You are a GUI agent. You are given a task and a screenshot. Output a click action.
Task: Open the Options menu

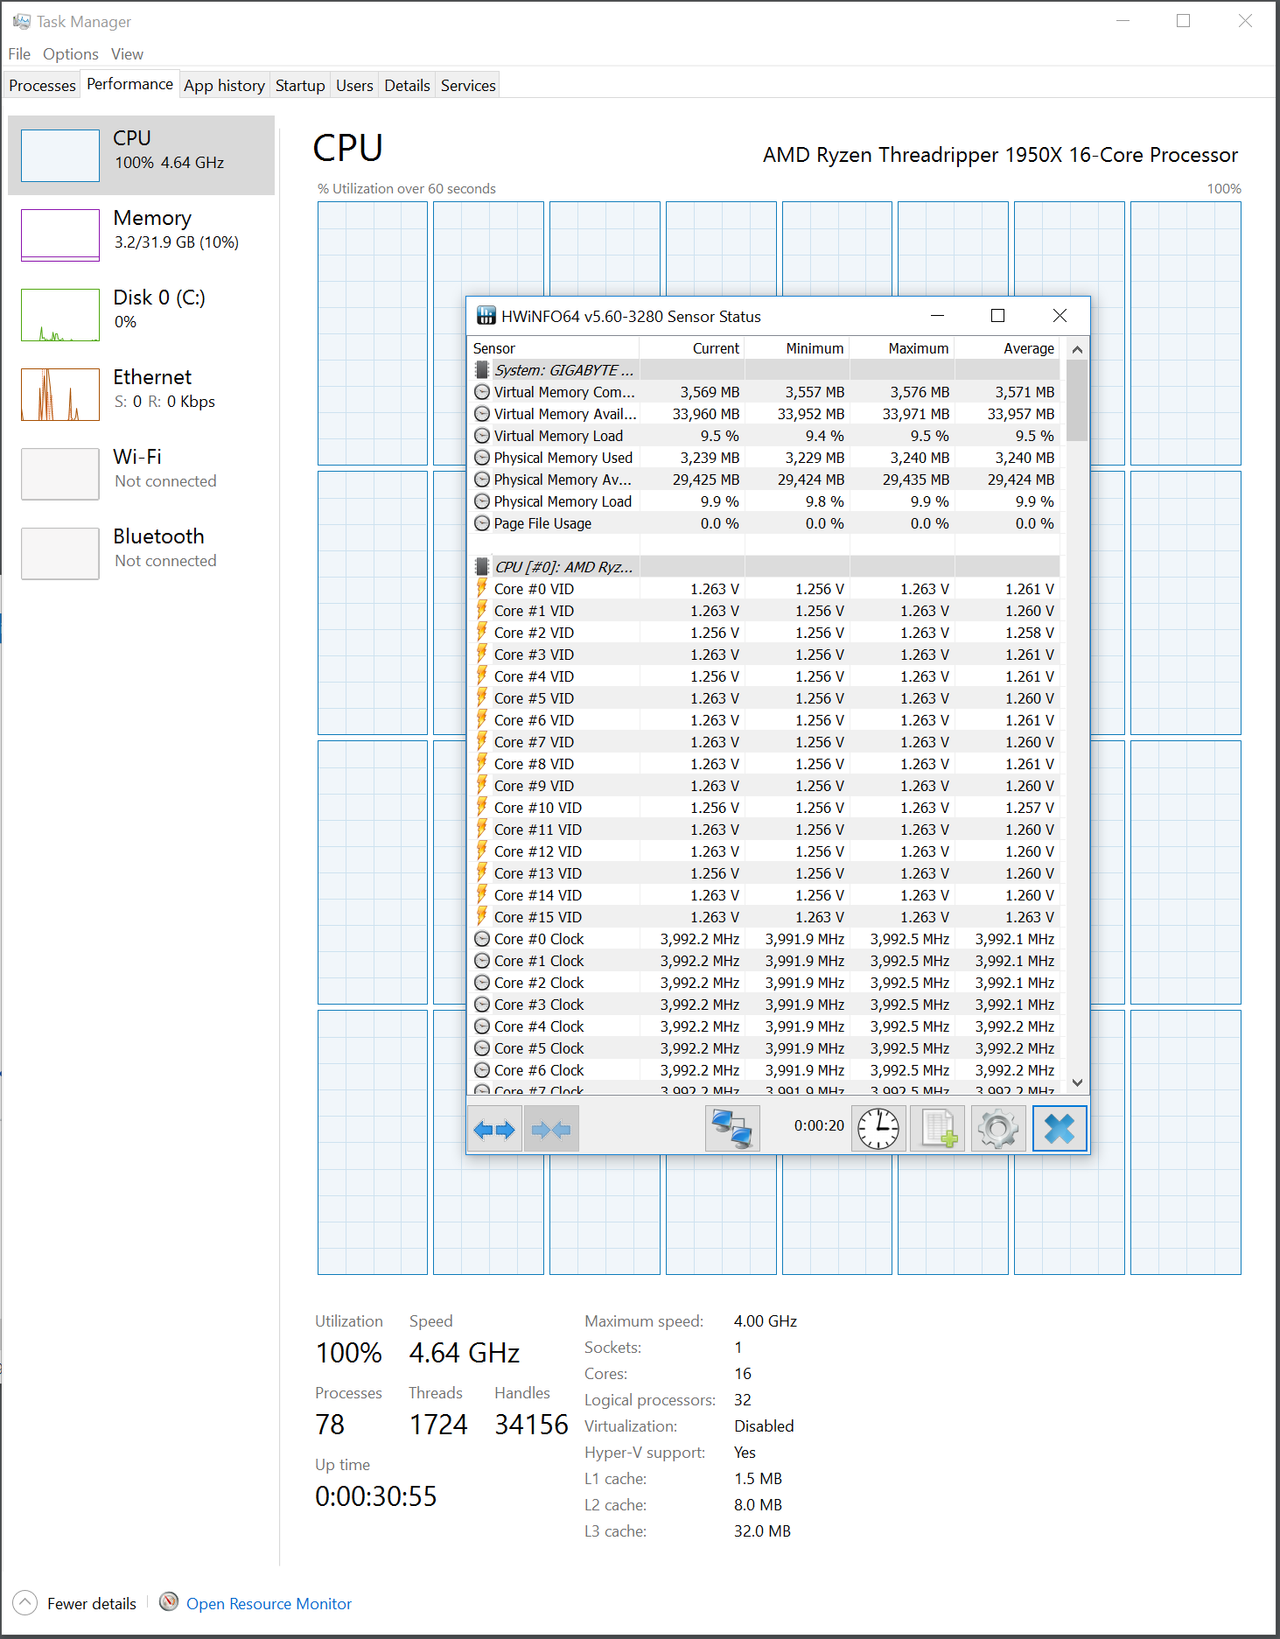(70, 54)
